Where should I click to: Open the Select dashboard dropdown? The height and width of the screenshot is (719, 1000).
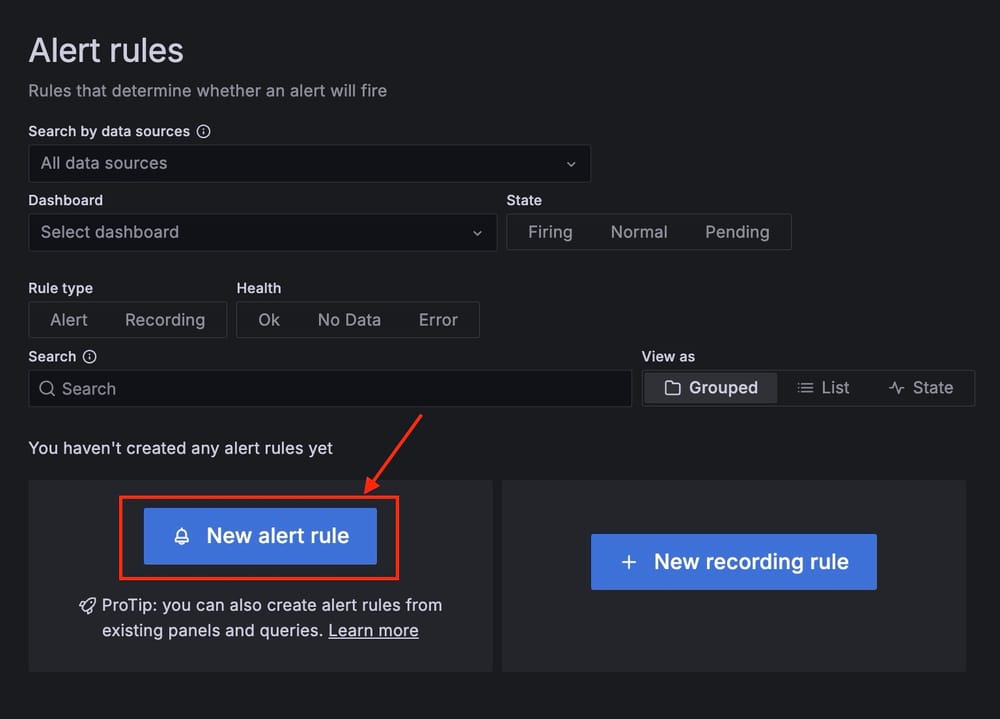point(263,231)
